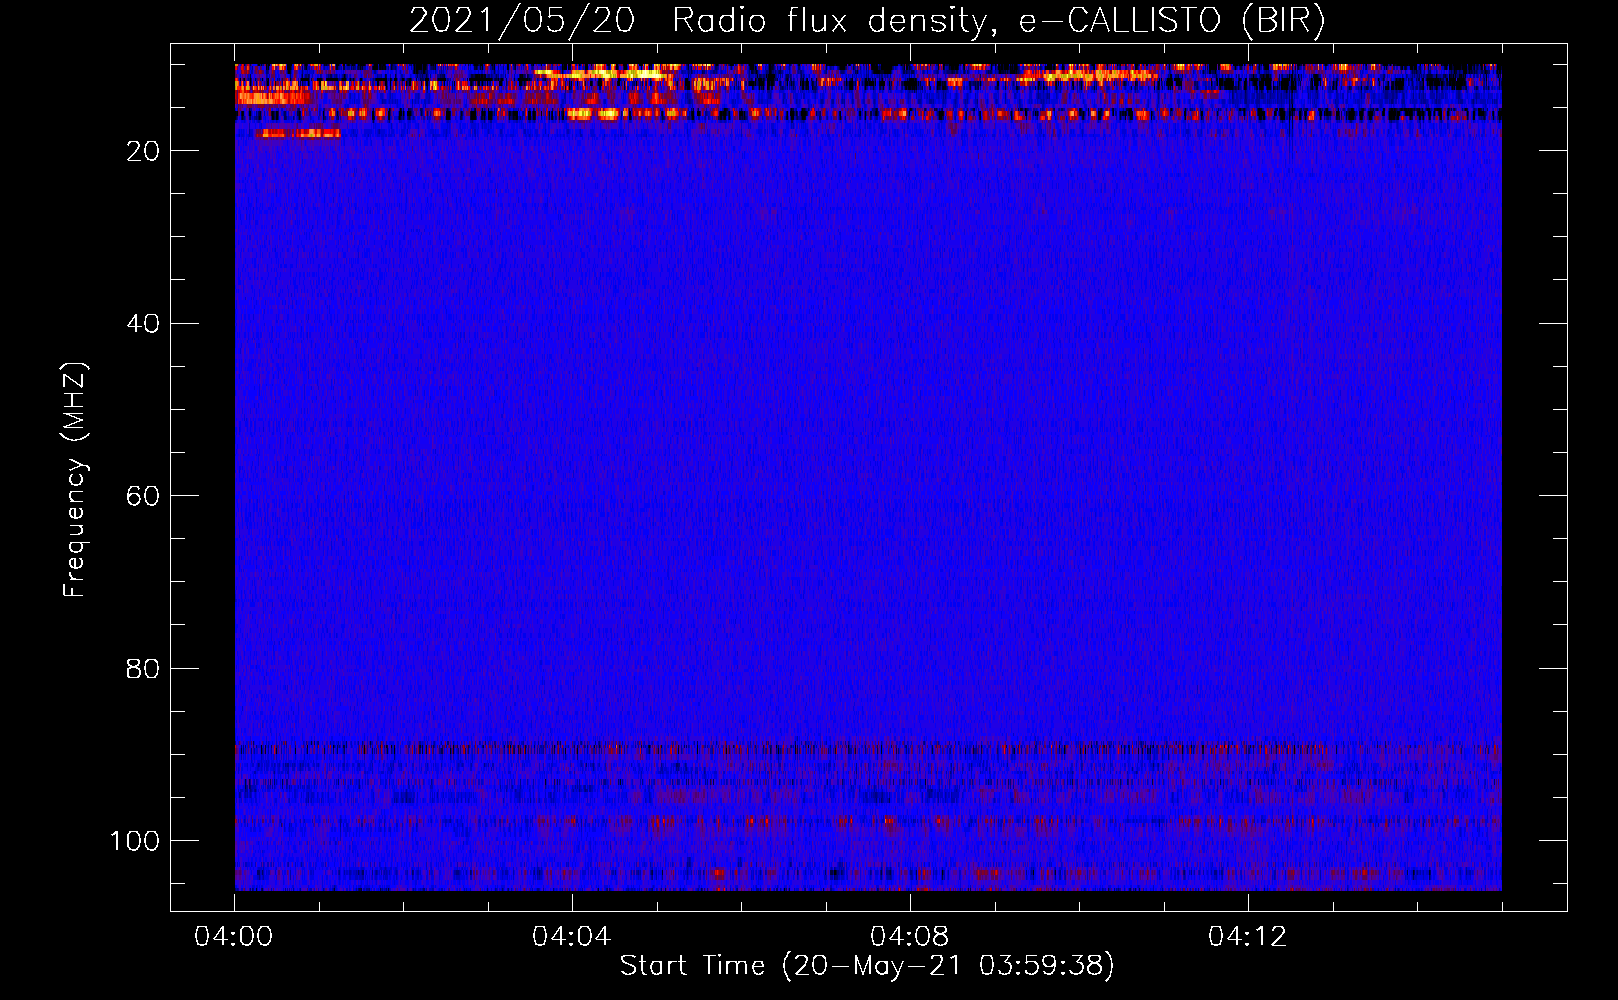This screenshot has height=1000, width=1618.
Task: Click the 04:08 time tick label
Action: pyautogui.click(x=910, y=937)
